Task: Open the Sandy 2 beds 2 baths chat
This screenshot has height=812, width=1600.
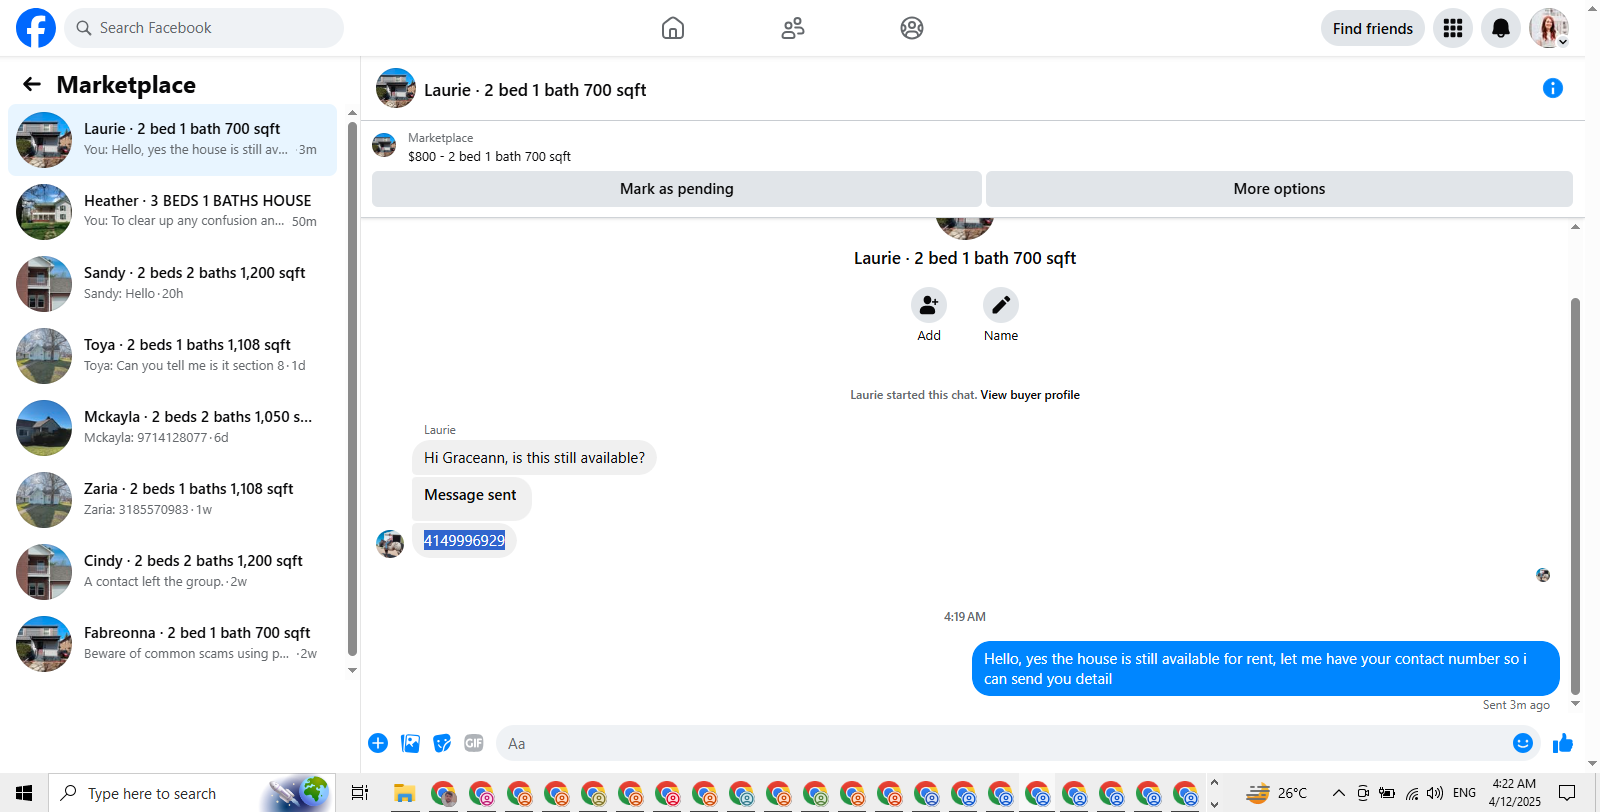Action: coord(172,284)
